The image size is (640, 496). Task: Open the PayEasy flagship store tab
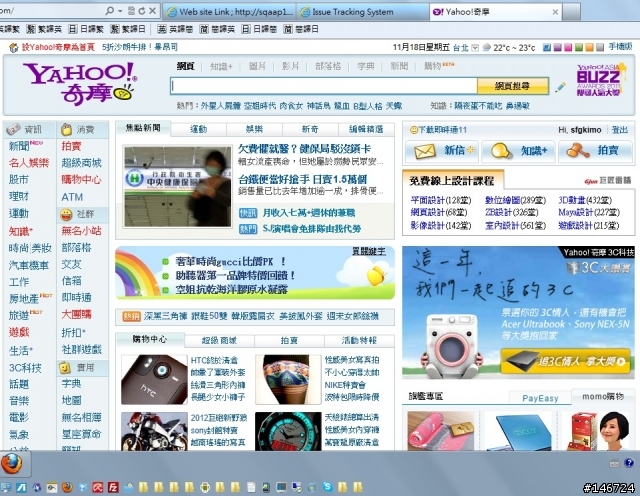point(540,398)
